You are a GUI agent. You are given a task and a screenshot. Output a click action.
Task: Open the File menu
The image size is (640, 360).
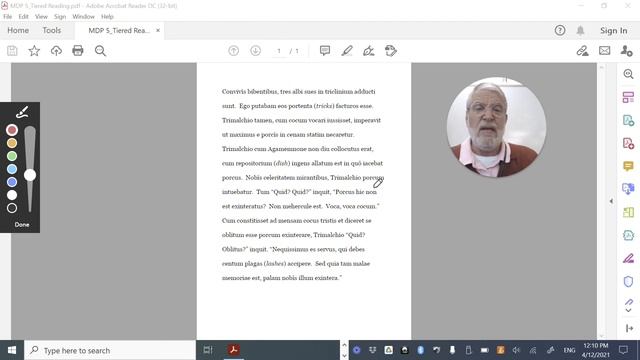[x=7, y=17]
